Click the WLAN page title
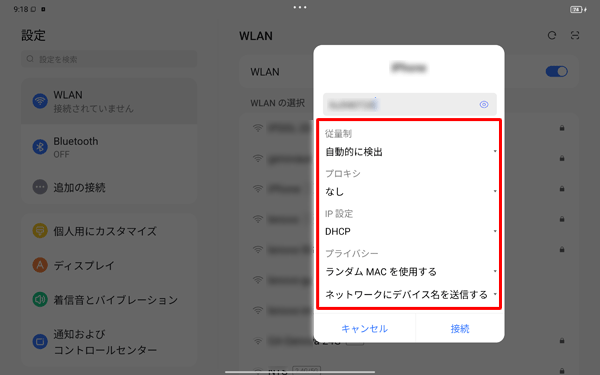The image size is (600, 375). pos(256,36)
